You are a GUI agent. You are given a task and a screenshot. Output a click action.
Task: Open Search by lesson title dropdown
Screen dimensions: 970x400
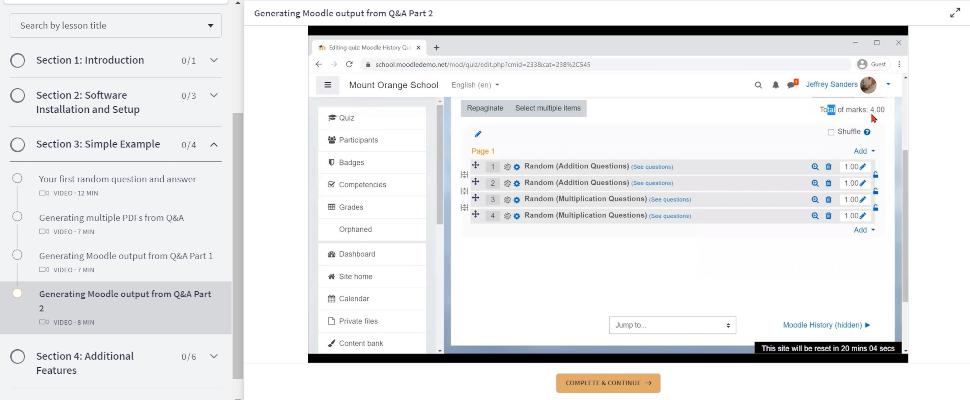tap(116, 25)
